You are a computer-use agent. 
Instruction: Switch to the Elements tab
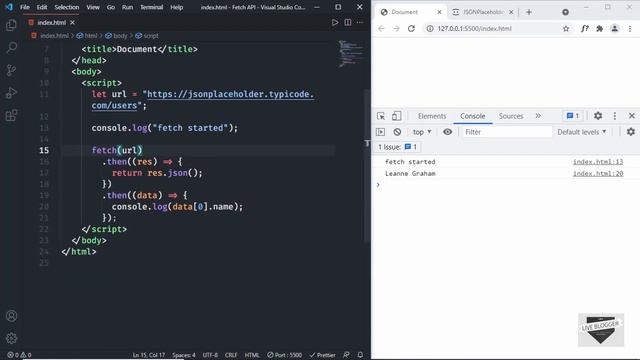click(432, 116)
